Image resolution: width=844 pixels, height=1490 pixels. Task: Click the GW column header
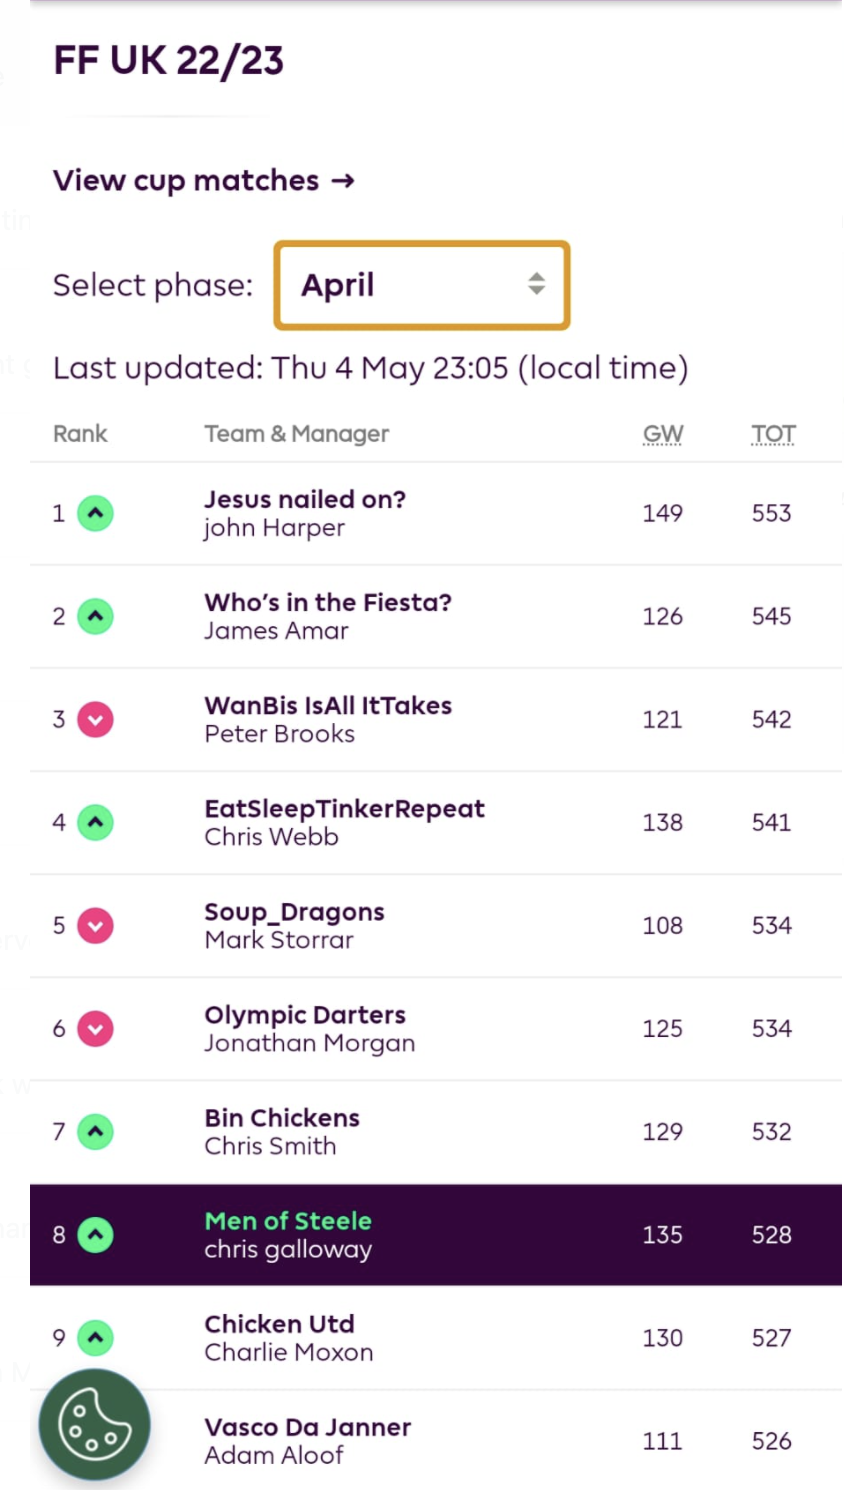pyautogui.click(x=662, y=434)
